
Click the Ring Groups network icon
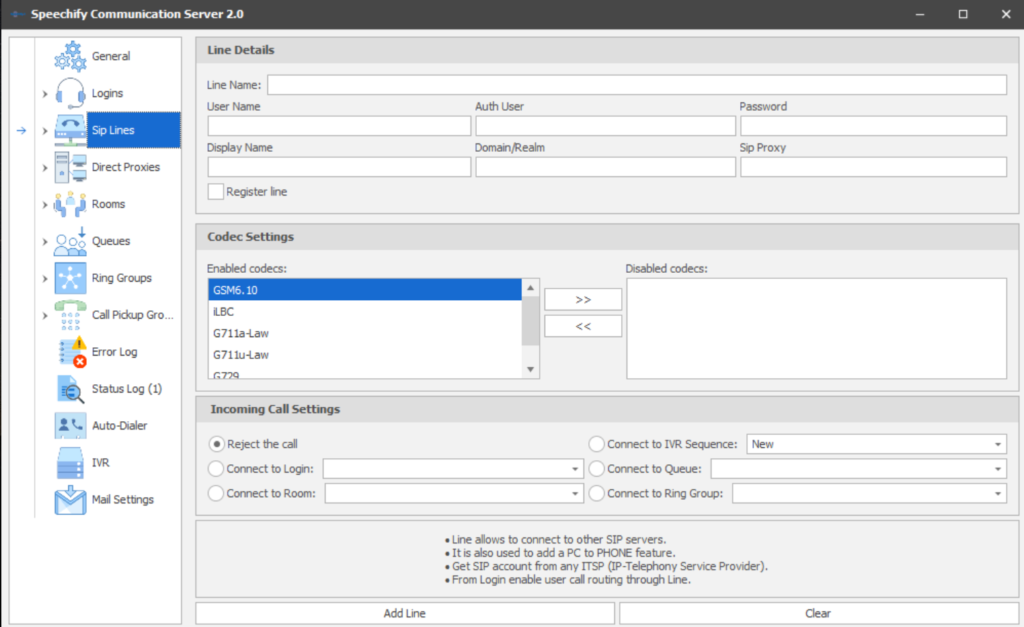[70, 278]
